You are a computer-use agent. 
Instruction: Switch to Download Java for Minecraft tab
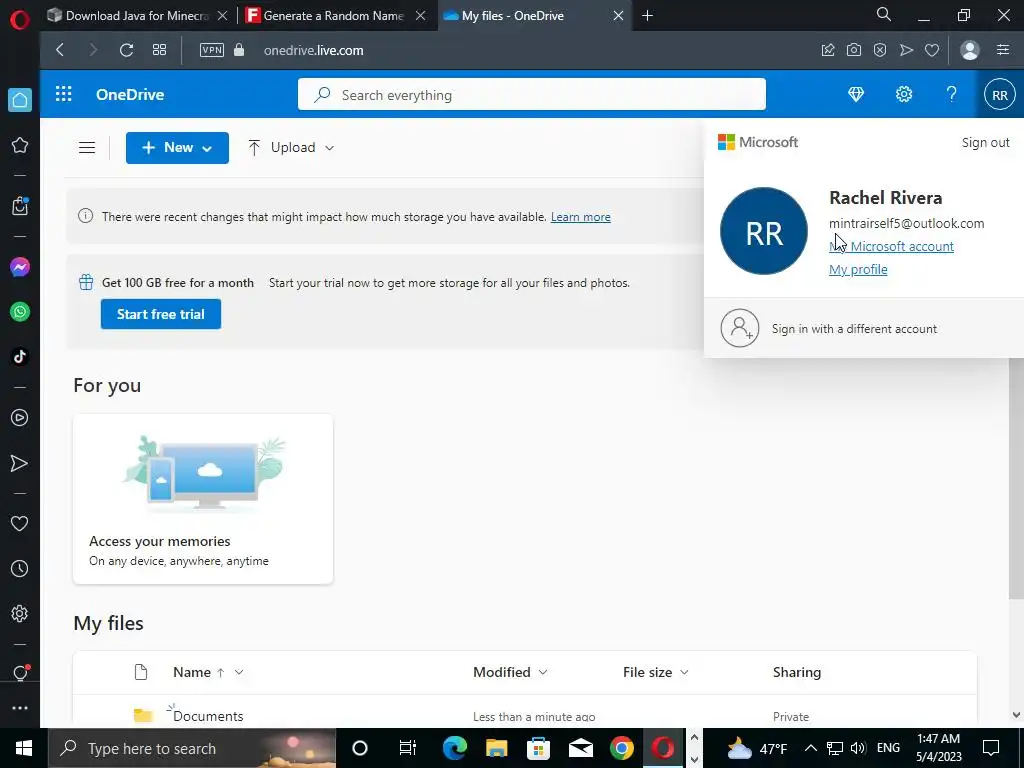(x=136, y=16)
